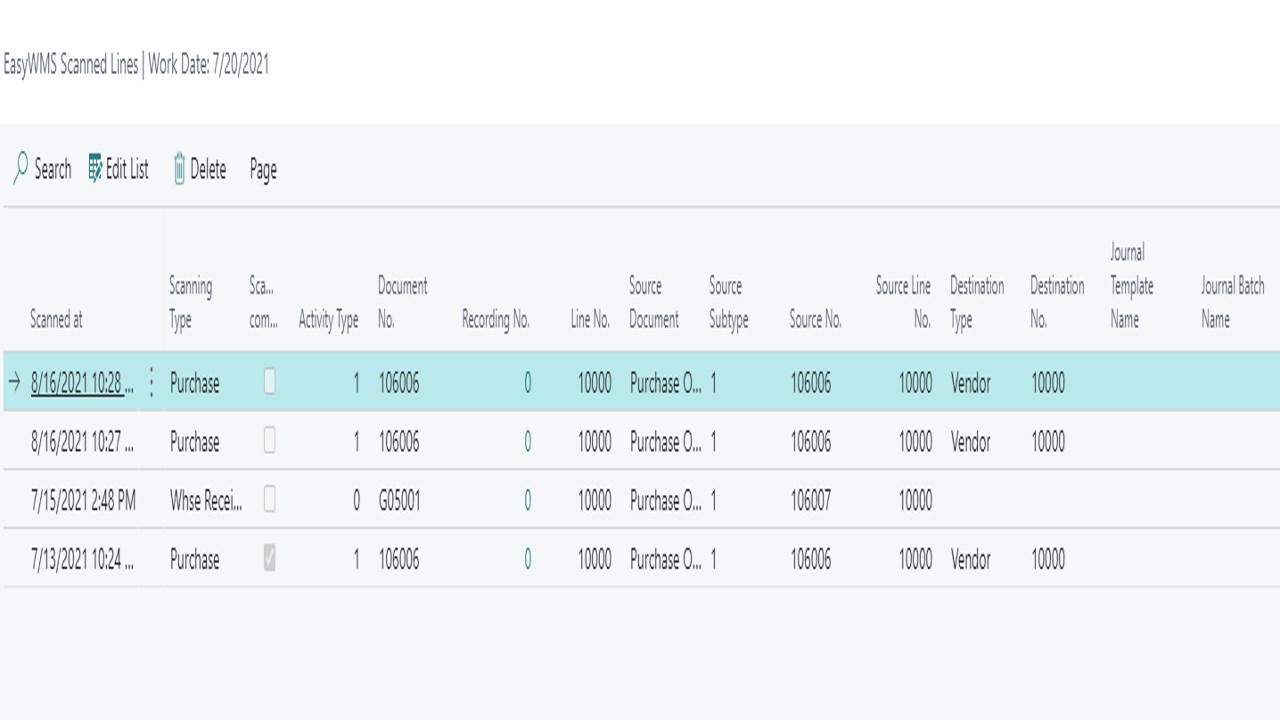Click Purchase O... in the 106007 row
1280x720 pixels.
coord(665,501)
